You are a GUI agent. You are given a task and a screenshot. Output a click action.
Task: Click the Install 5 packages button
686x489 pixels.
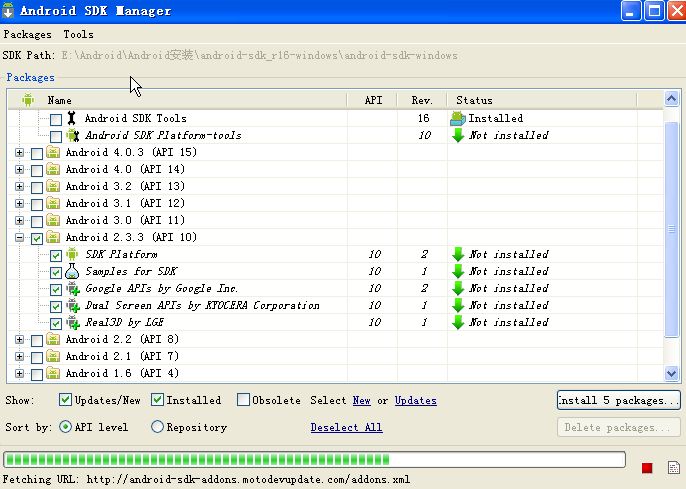click(619, 400)
